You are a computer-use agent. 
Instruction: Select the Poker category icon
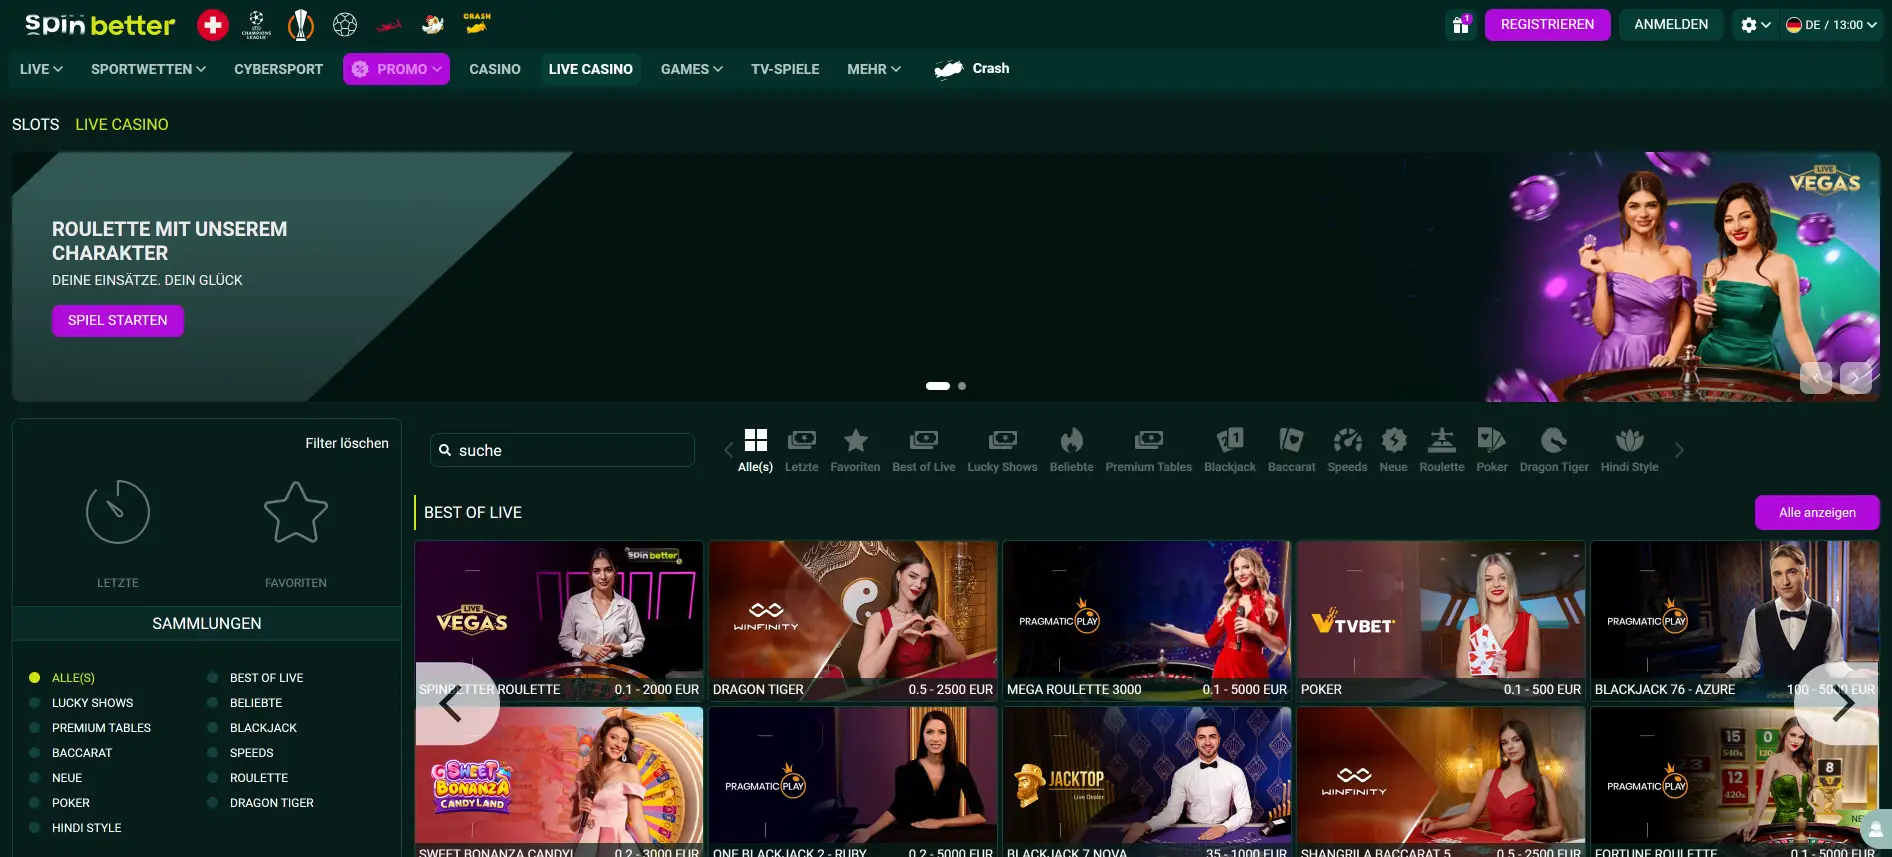(1492, 440)
